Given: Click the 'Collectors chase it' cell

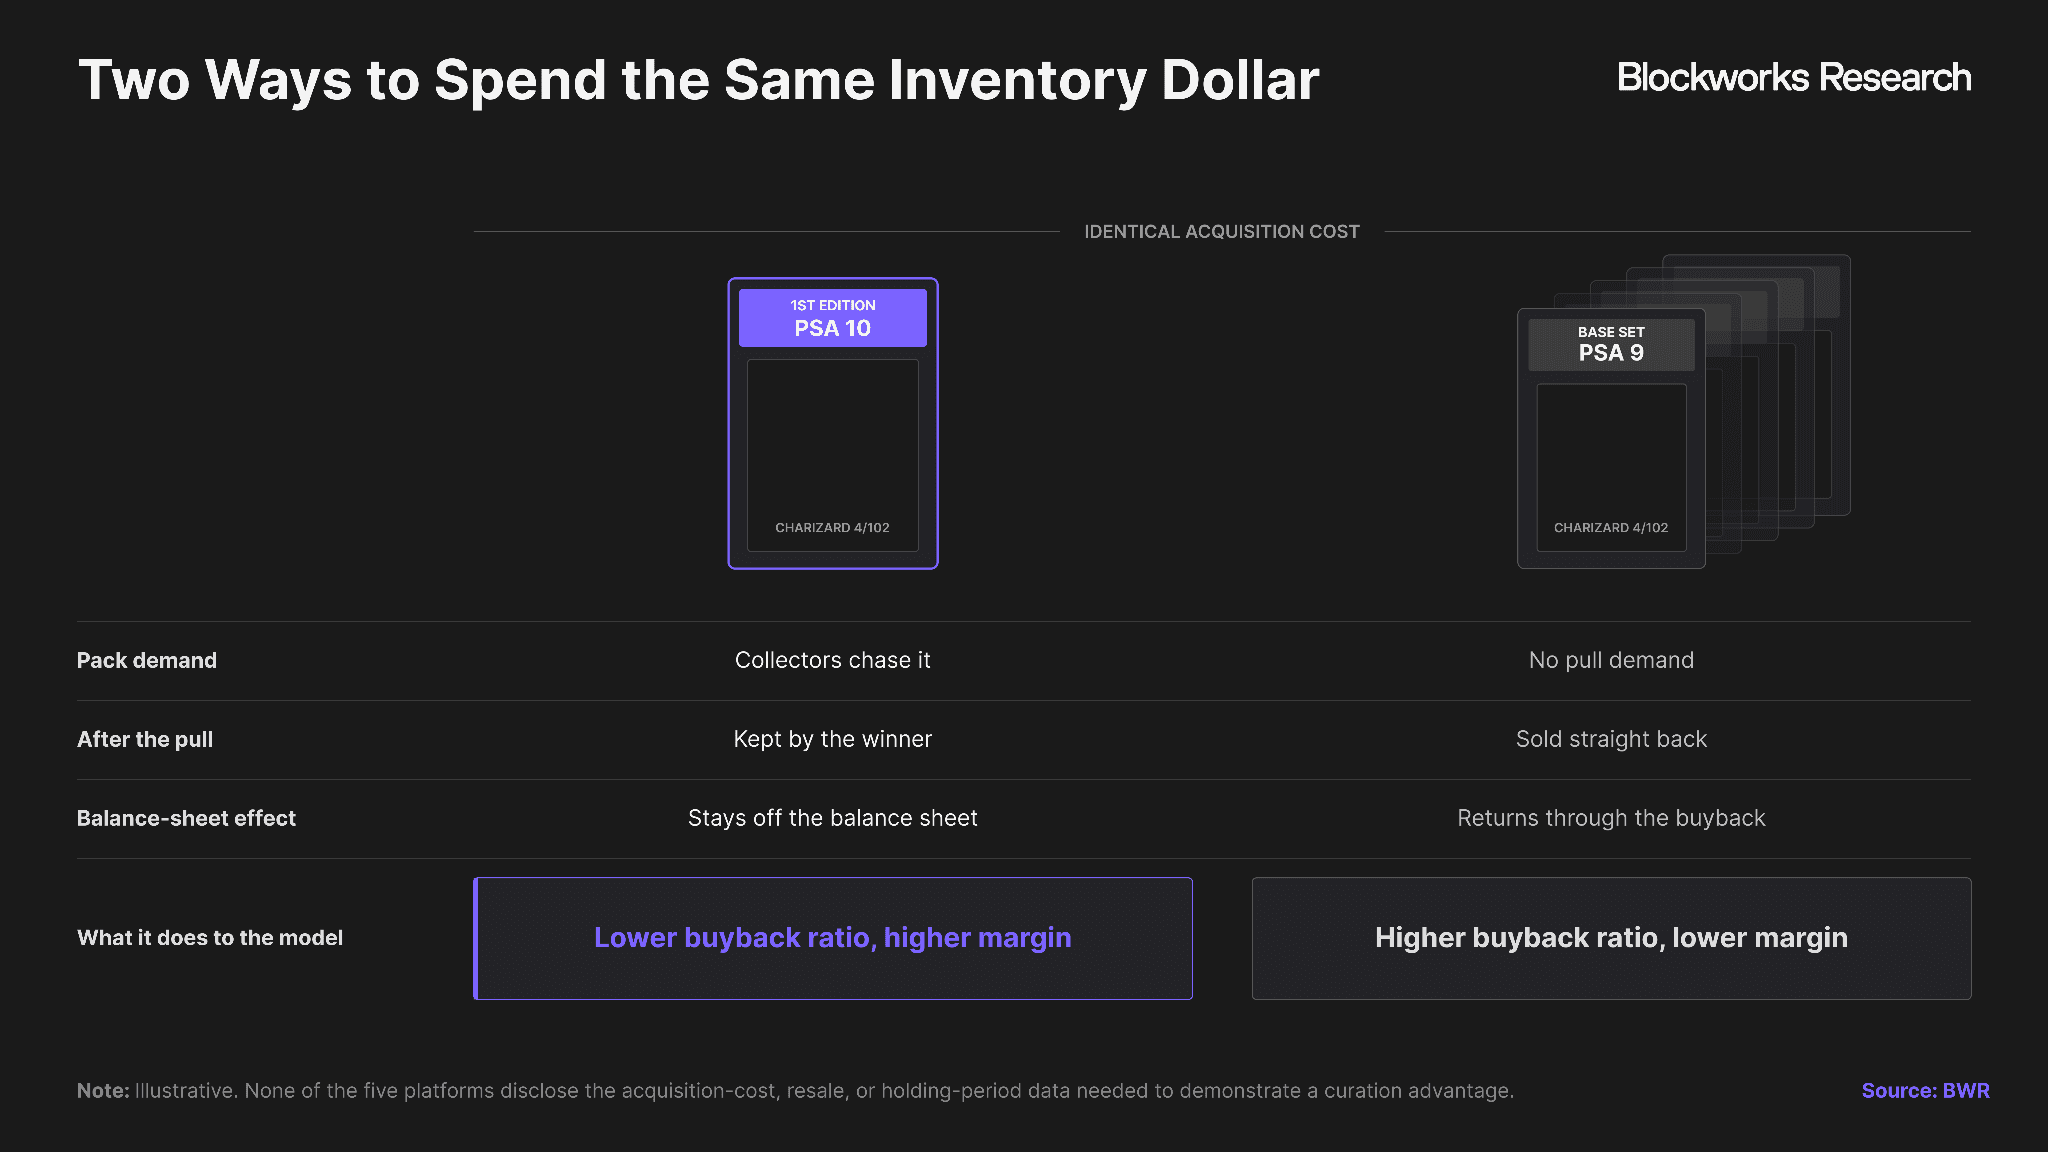Looking at the screenshot, I should click(832, 660).
